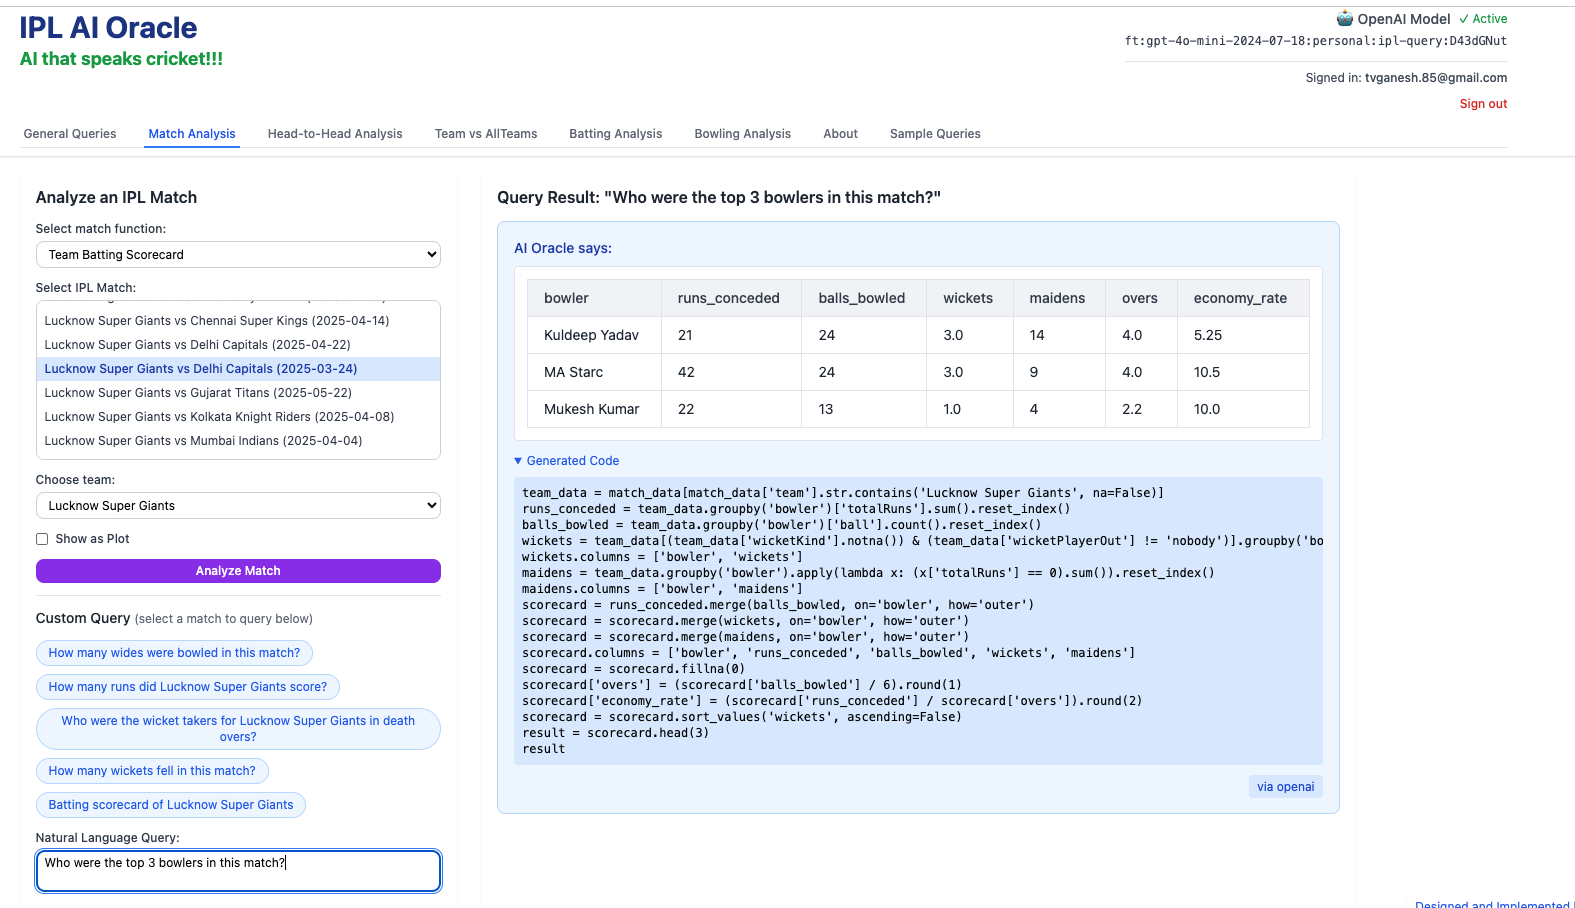Choose the 'How many wickets fell' sample query

(x=152, y=771)
